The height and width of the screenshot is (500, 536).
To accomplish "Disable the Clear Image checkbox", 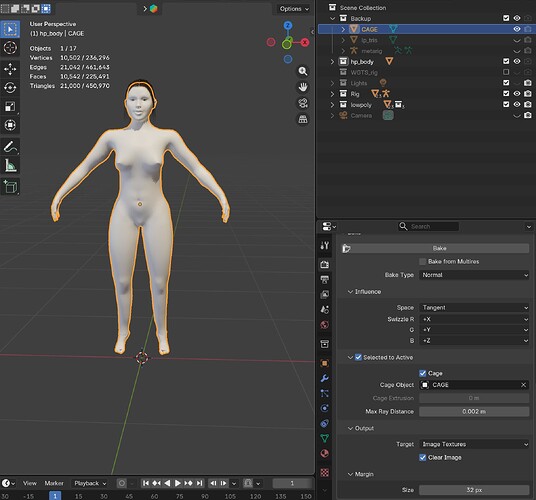I will coord(423,457).
